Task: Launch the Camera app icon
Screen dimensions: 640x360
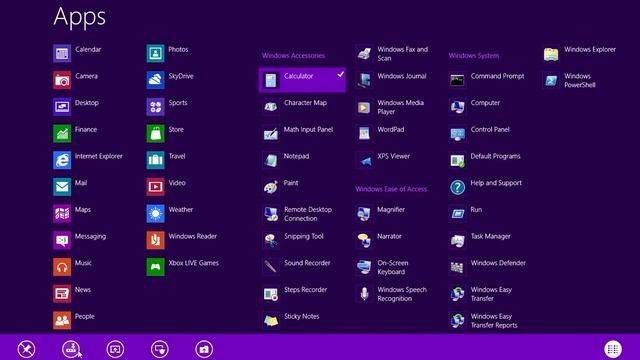Action: [62, 80]
